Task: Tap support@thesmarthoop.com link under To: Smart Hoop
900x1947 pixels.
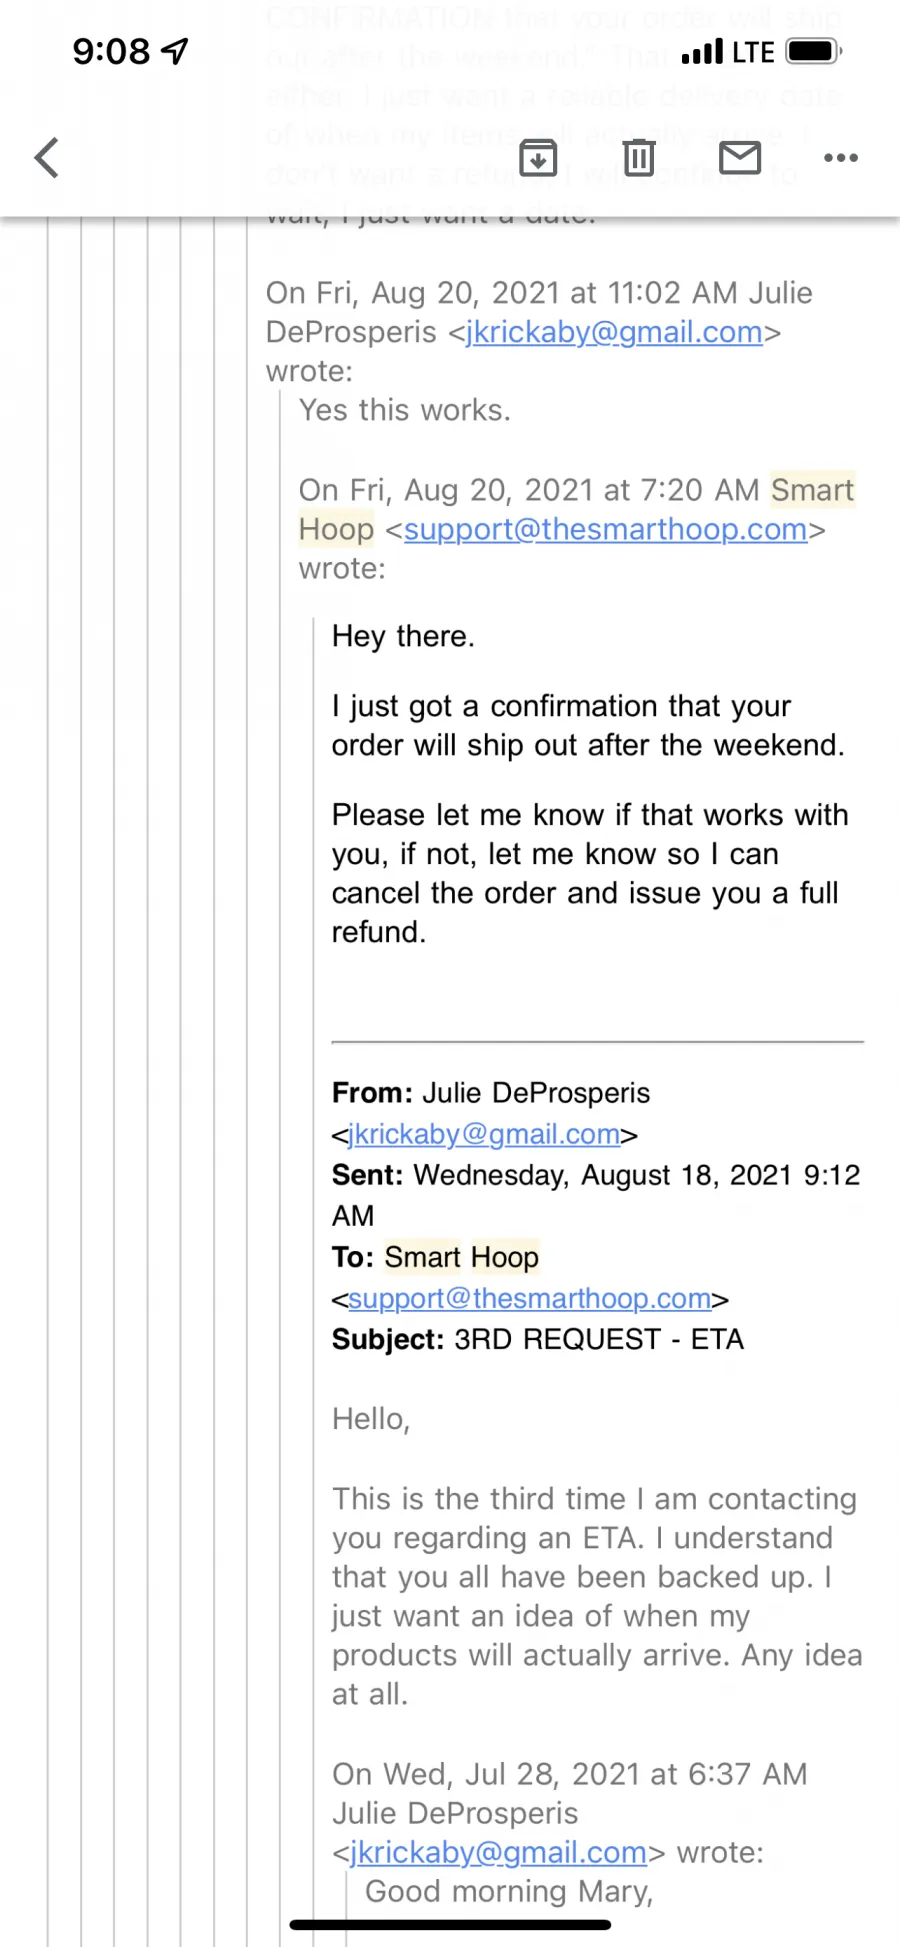Action: coord(530,1298)
